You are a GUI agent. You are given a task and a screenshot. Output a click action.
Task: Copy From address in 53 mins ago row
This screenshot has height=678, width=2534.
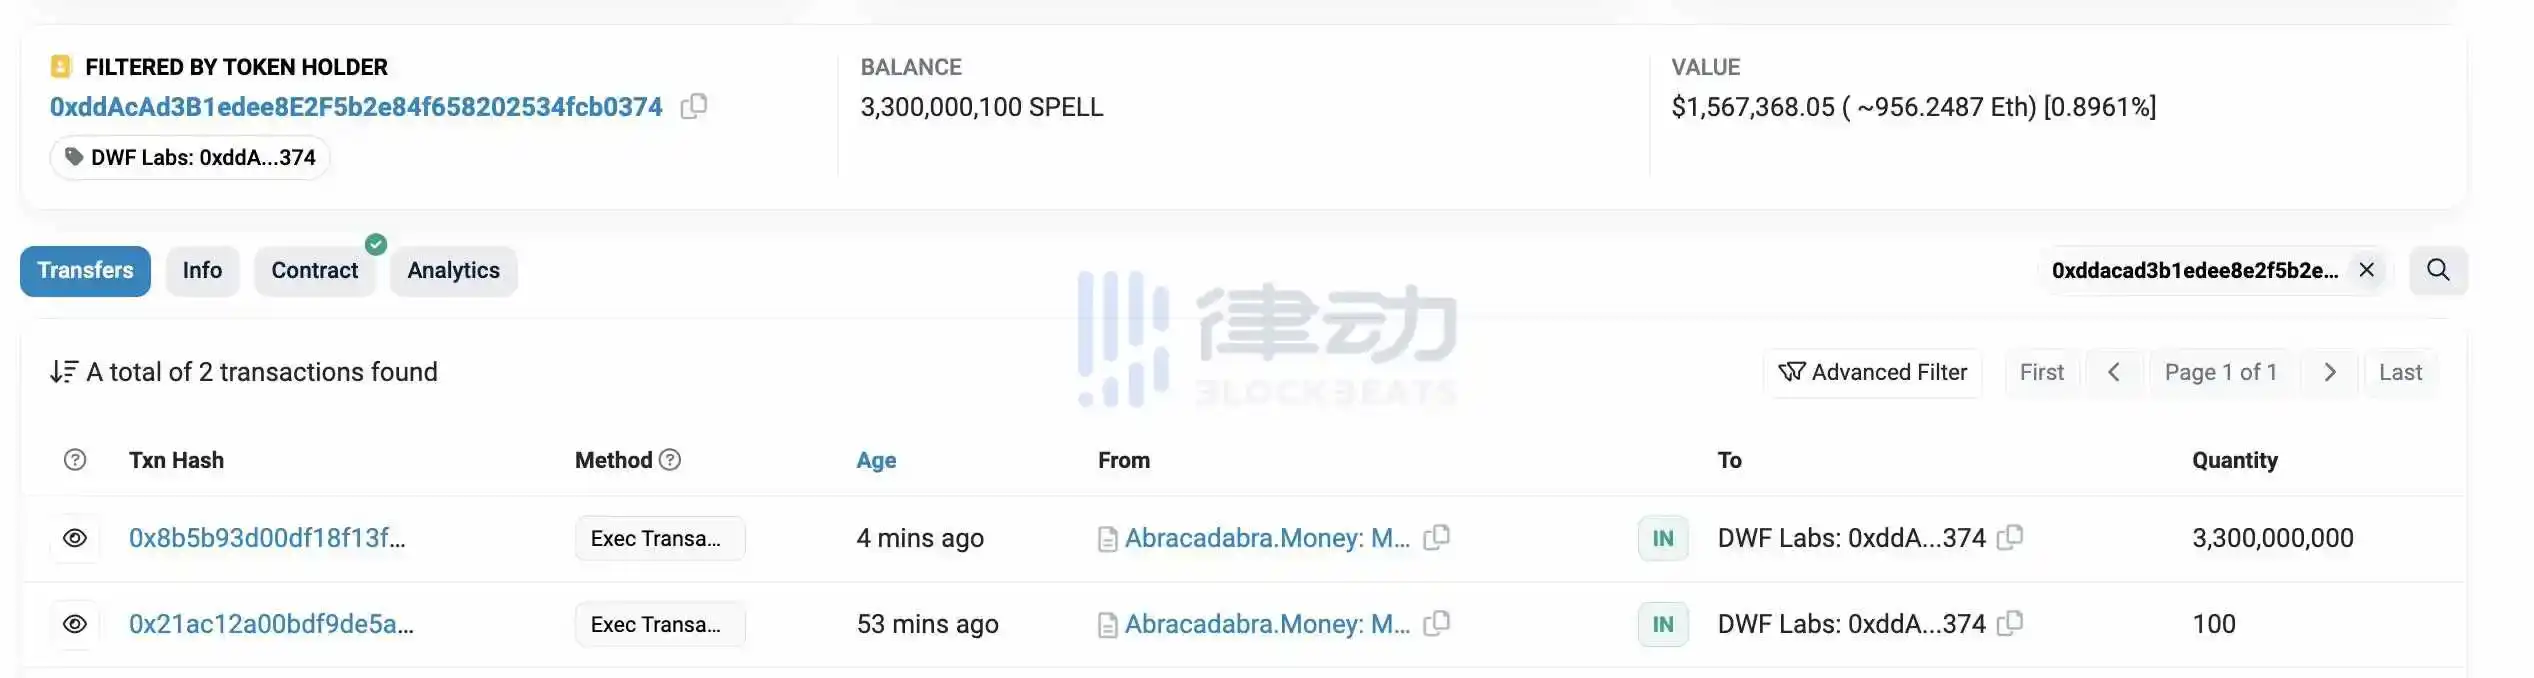1437,624
